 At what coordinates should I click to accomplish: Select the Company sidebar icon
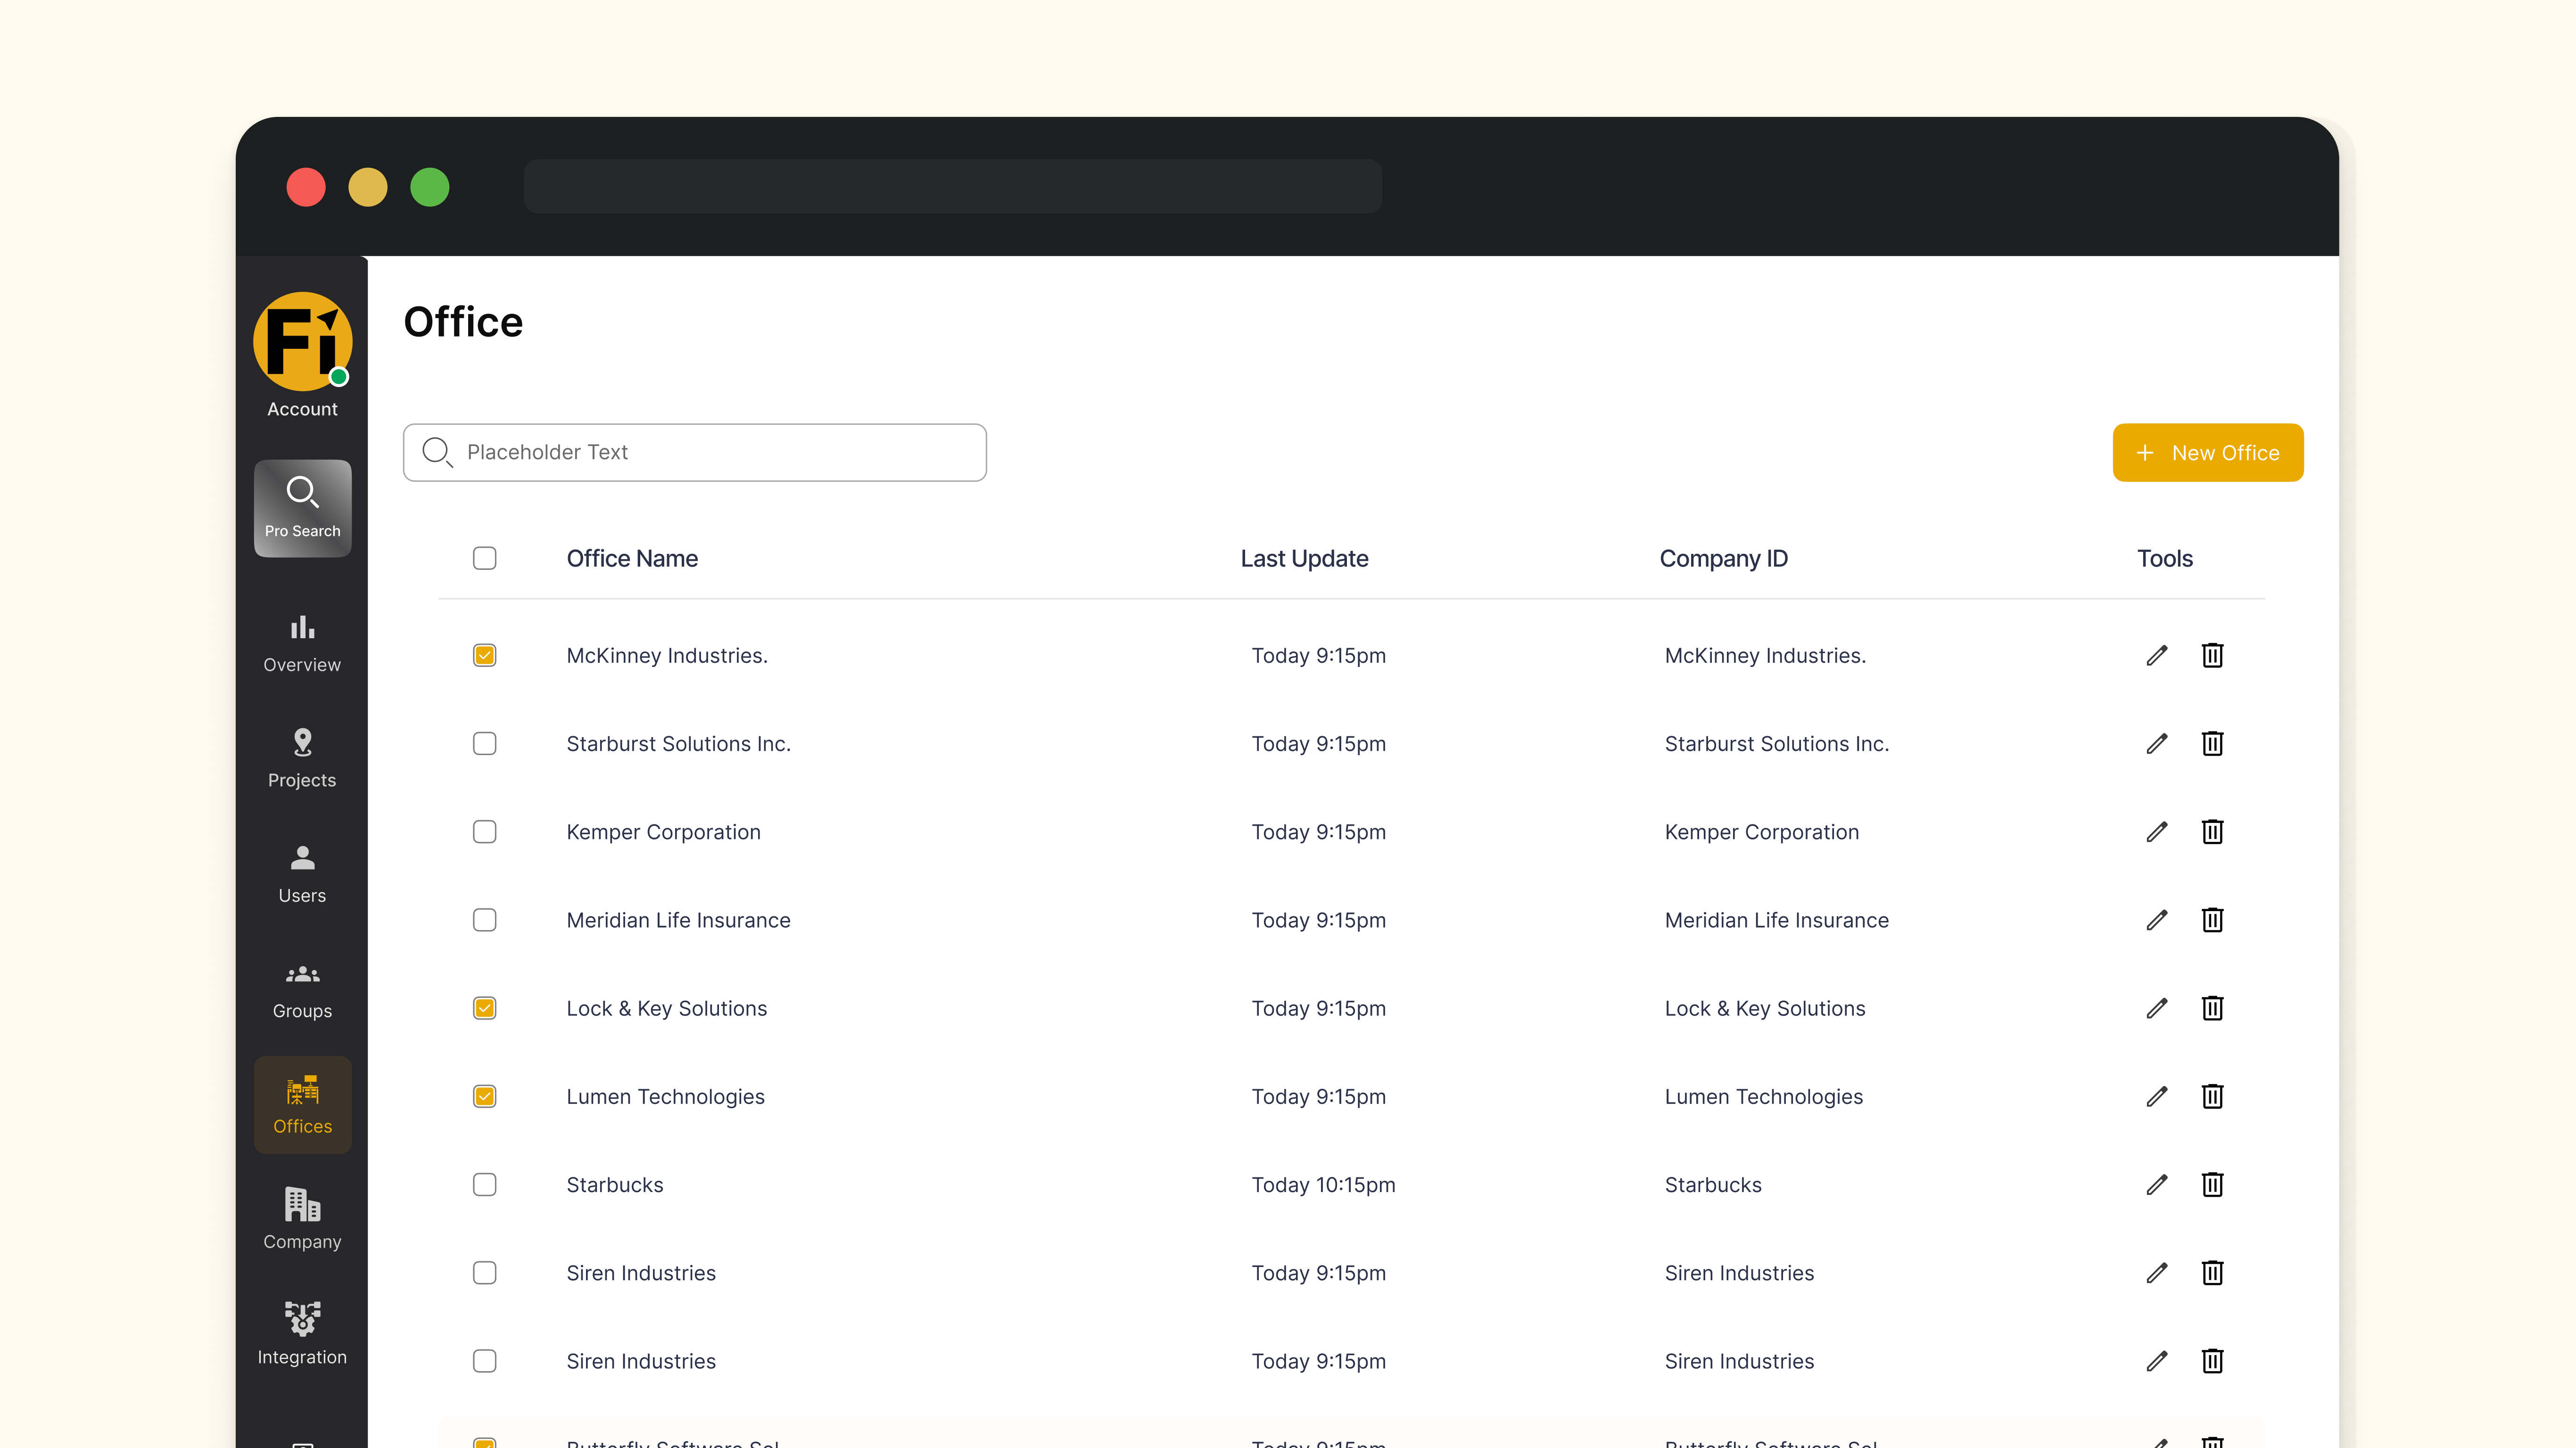[302, 1219]
